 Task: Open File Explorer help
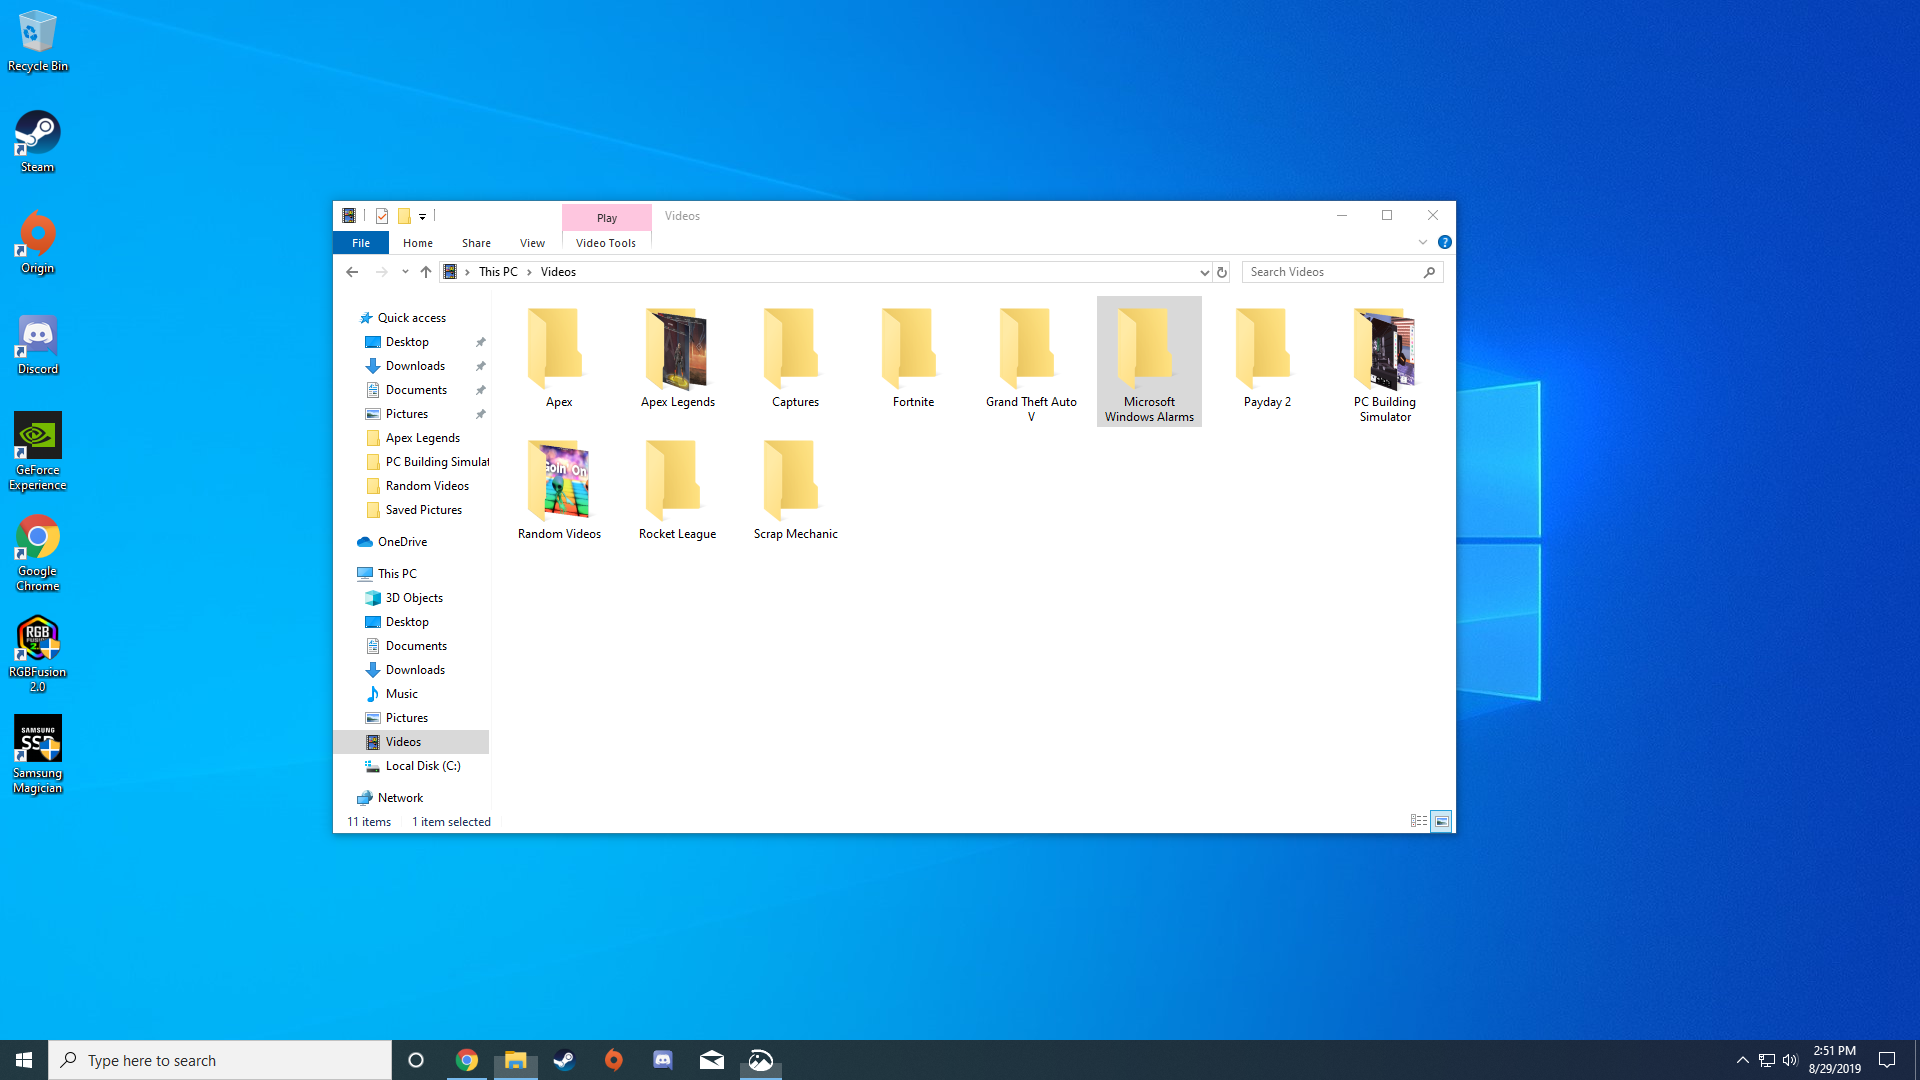(x=1445, y=242)
